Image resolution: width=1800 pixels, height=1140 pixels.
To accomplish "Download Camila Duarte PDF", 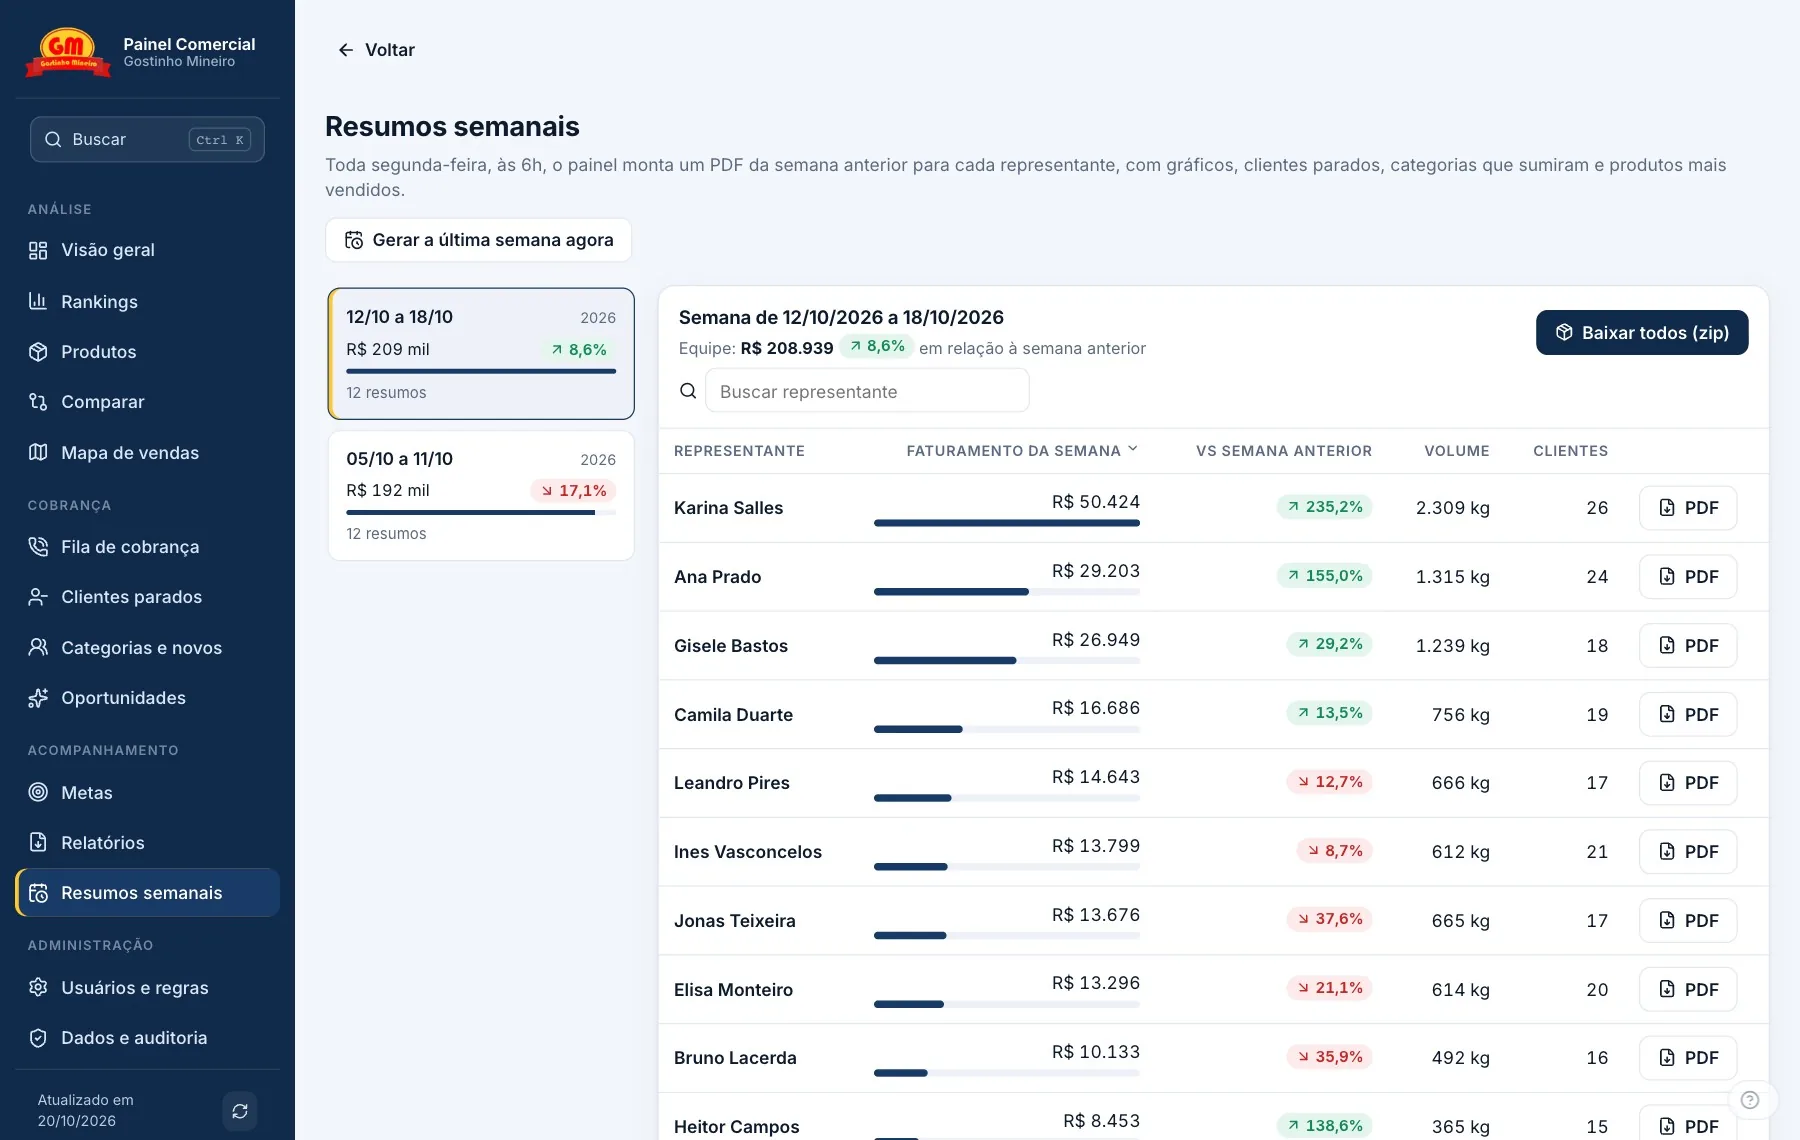I will pos(1688,715).
